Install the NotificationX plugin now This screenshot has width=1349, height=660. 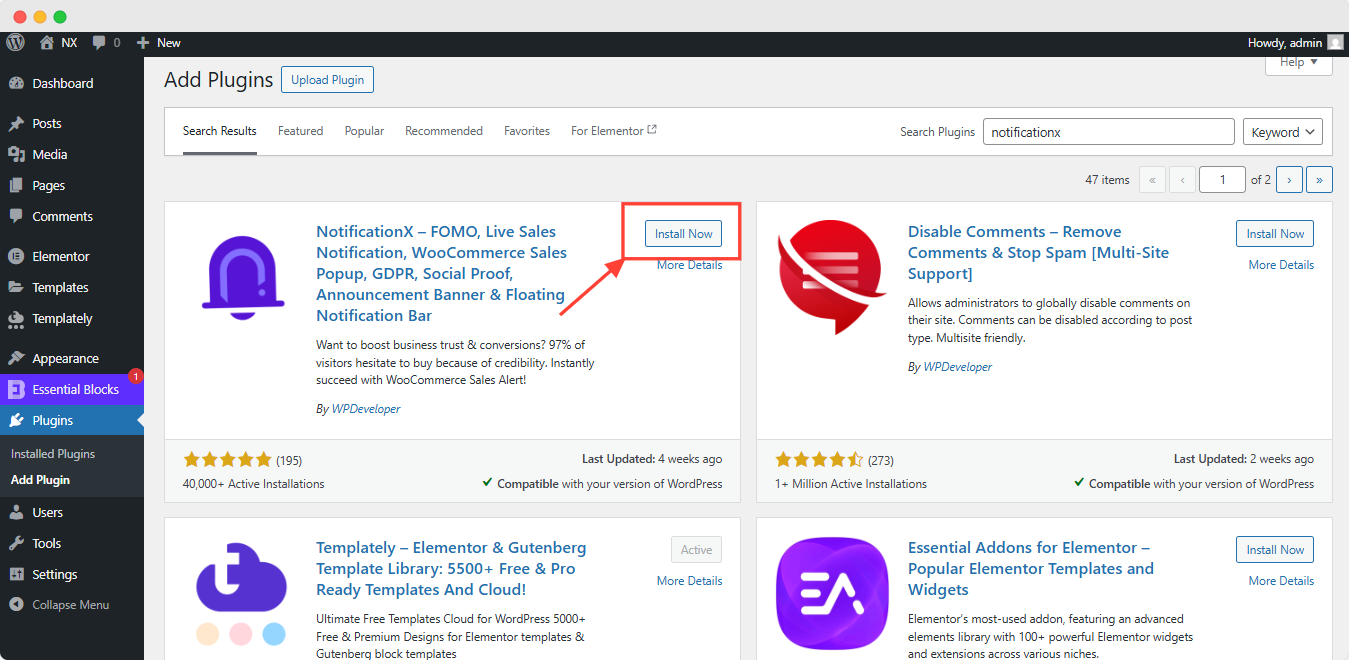coord(684,234)
